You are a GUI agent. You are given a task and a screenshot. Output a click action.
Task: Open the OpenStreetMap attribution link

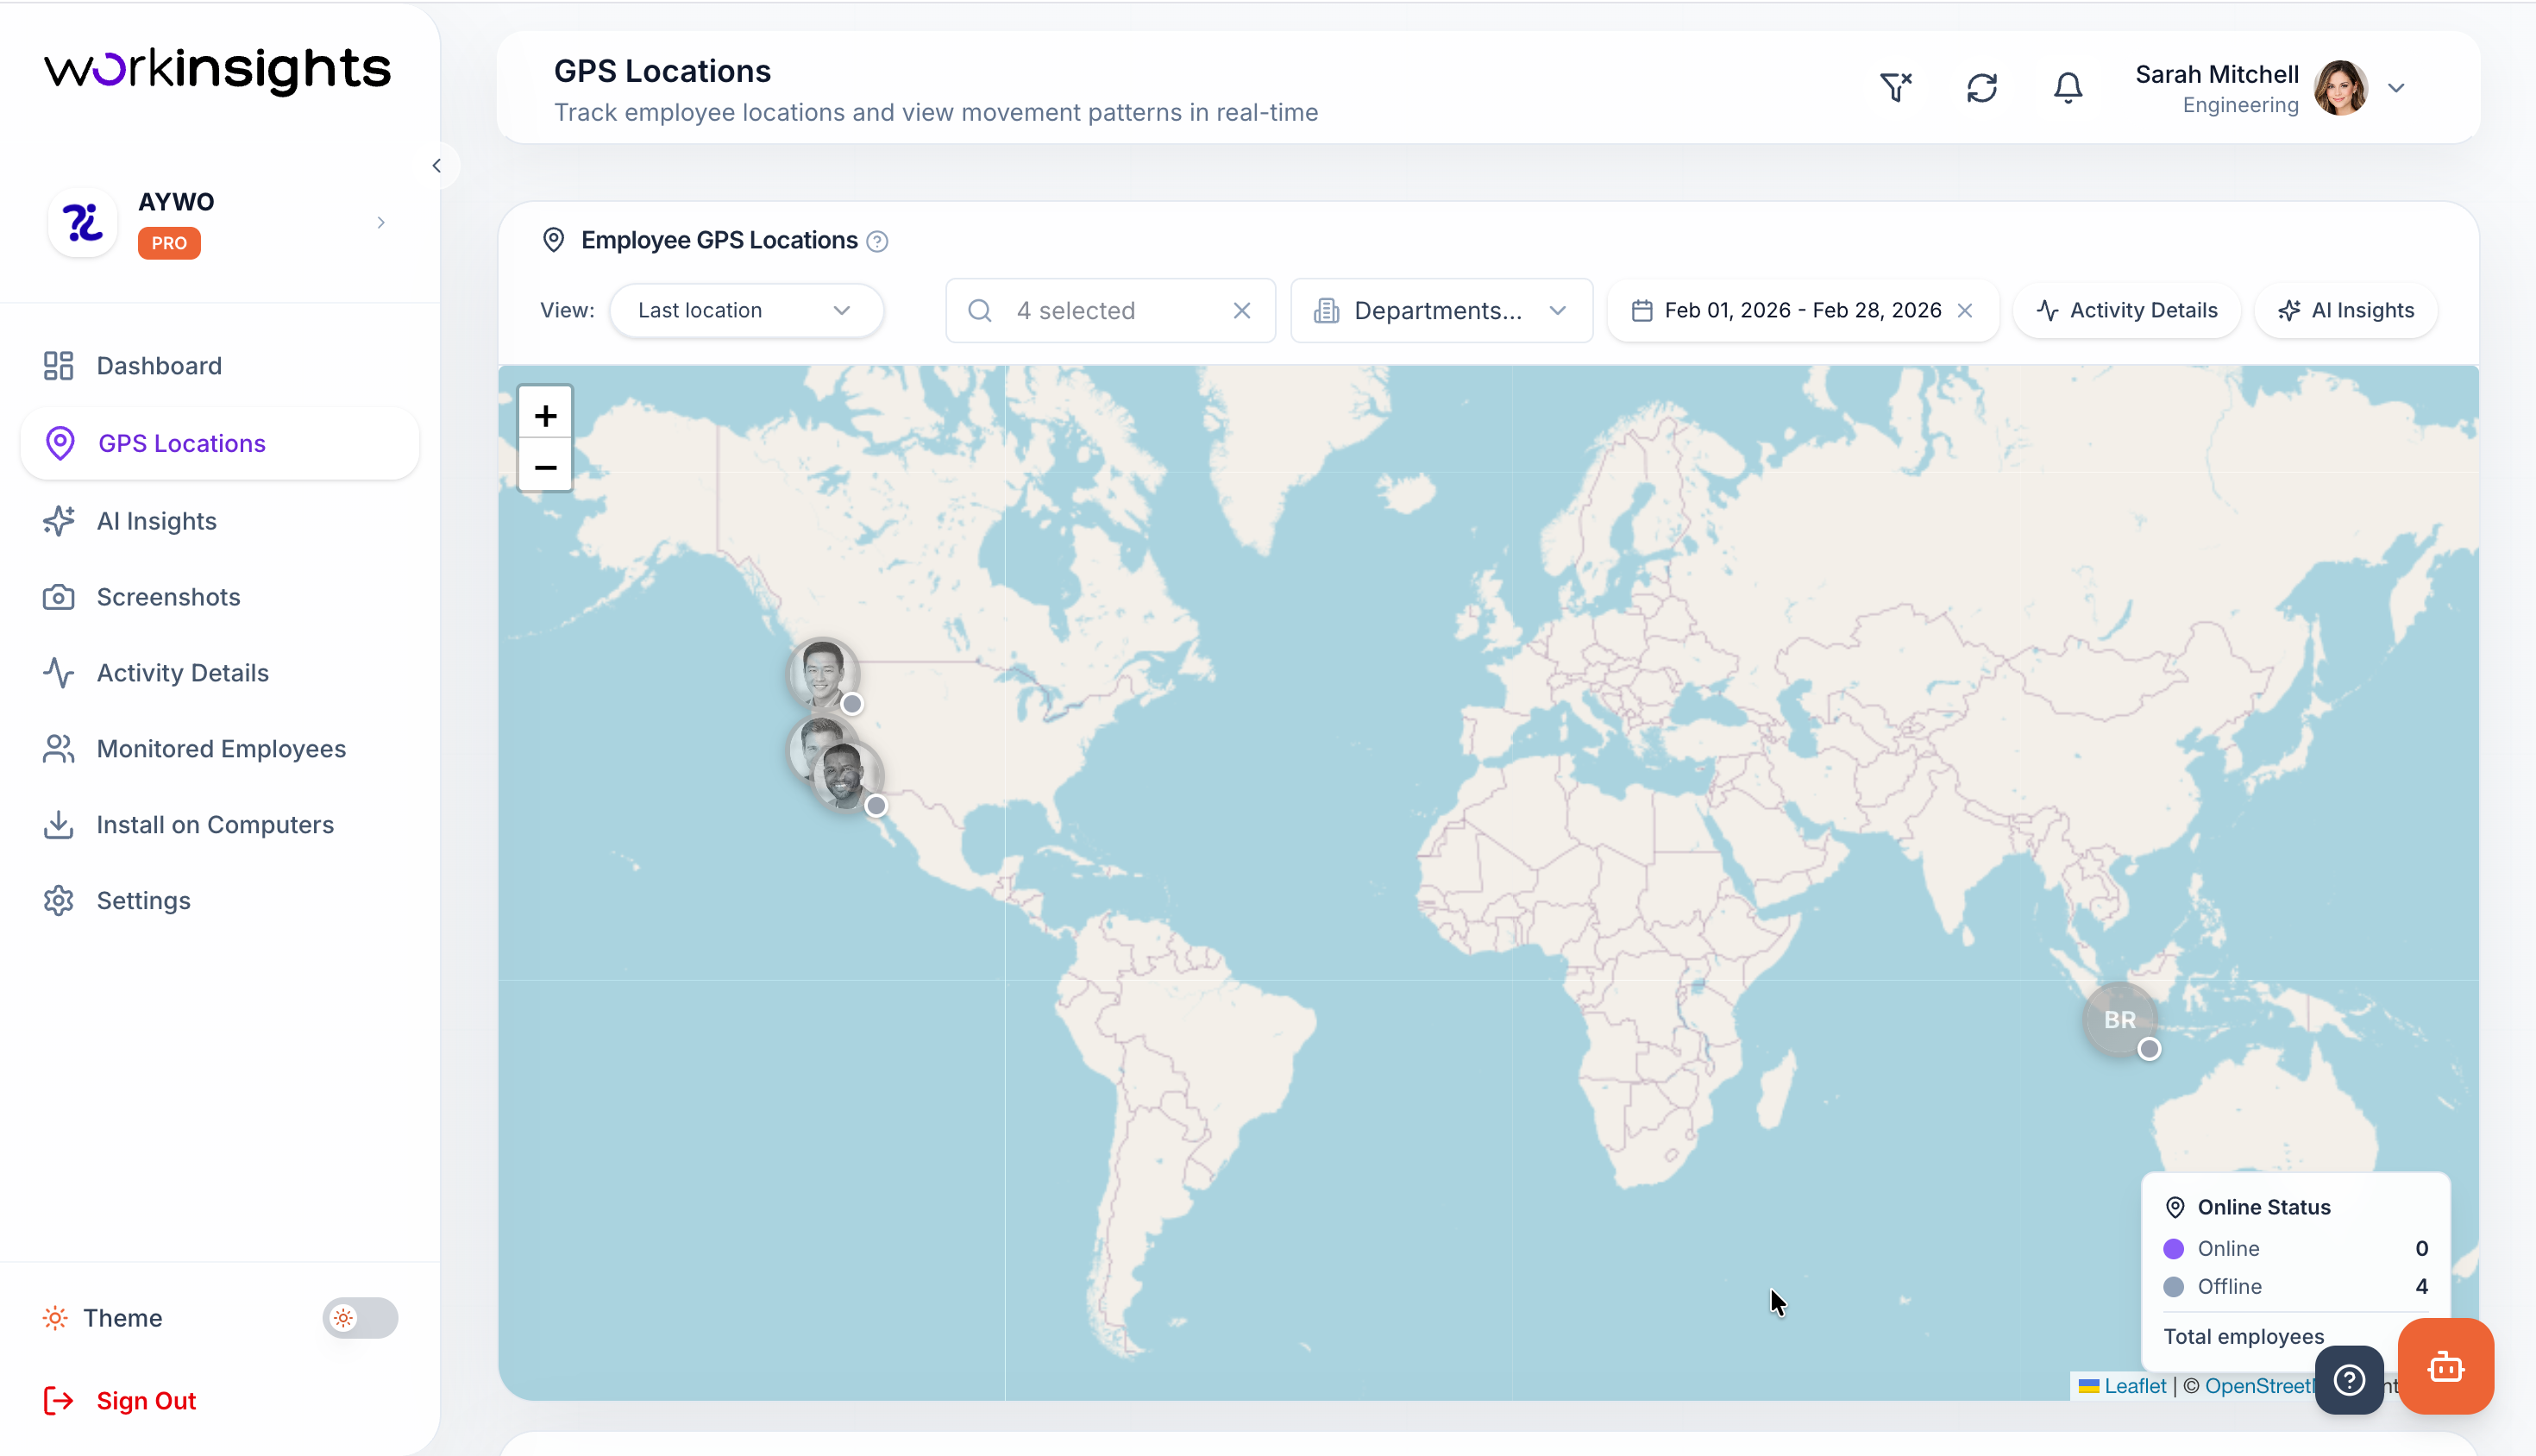click(x=2258, y=1386)
